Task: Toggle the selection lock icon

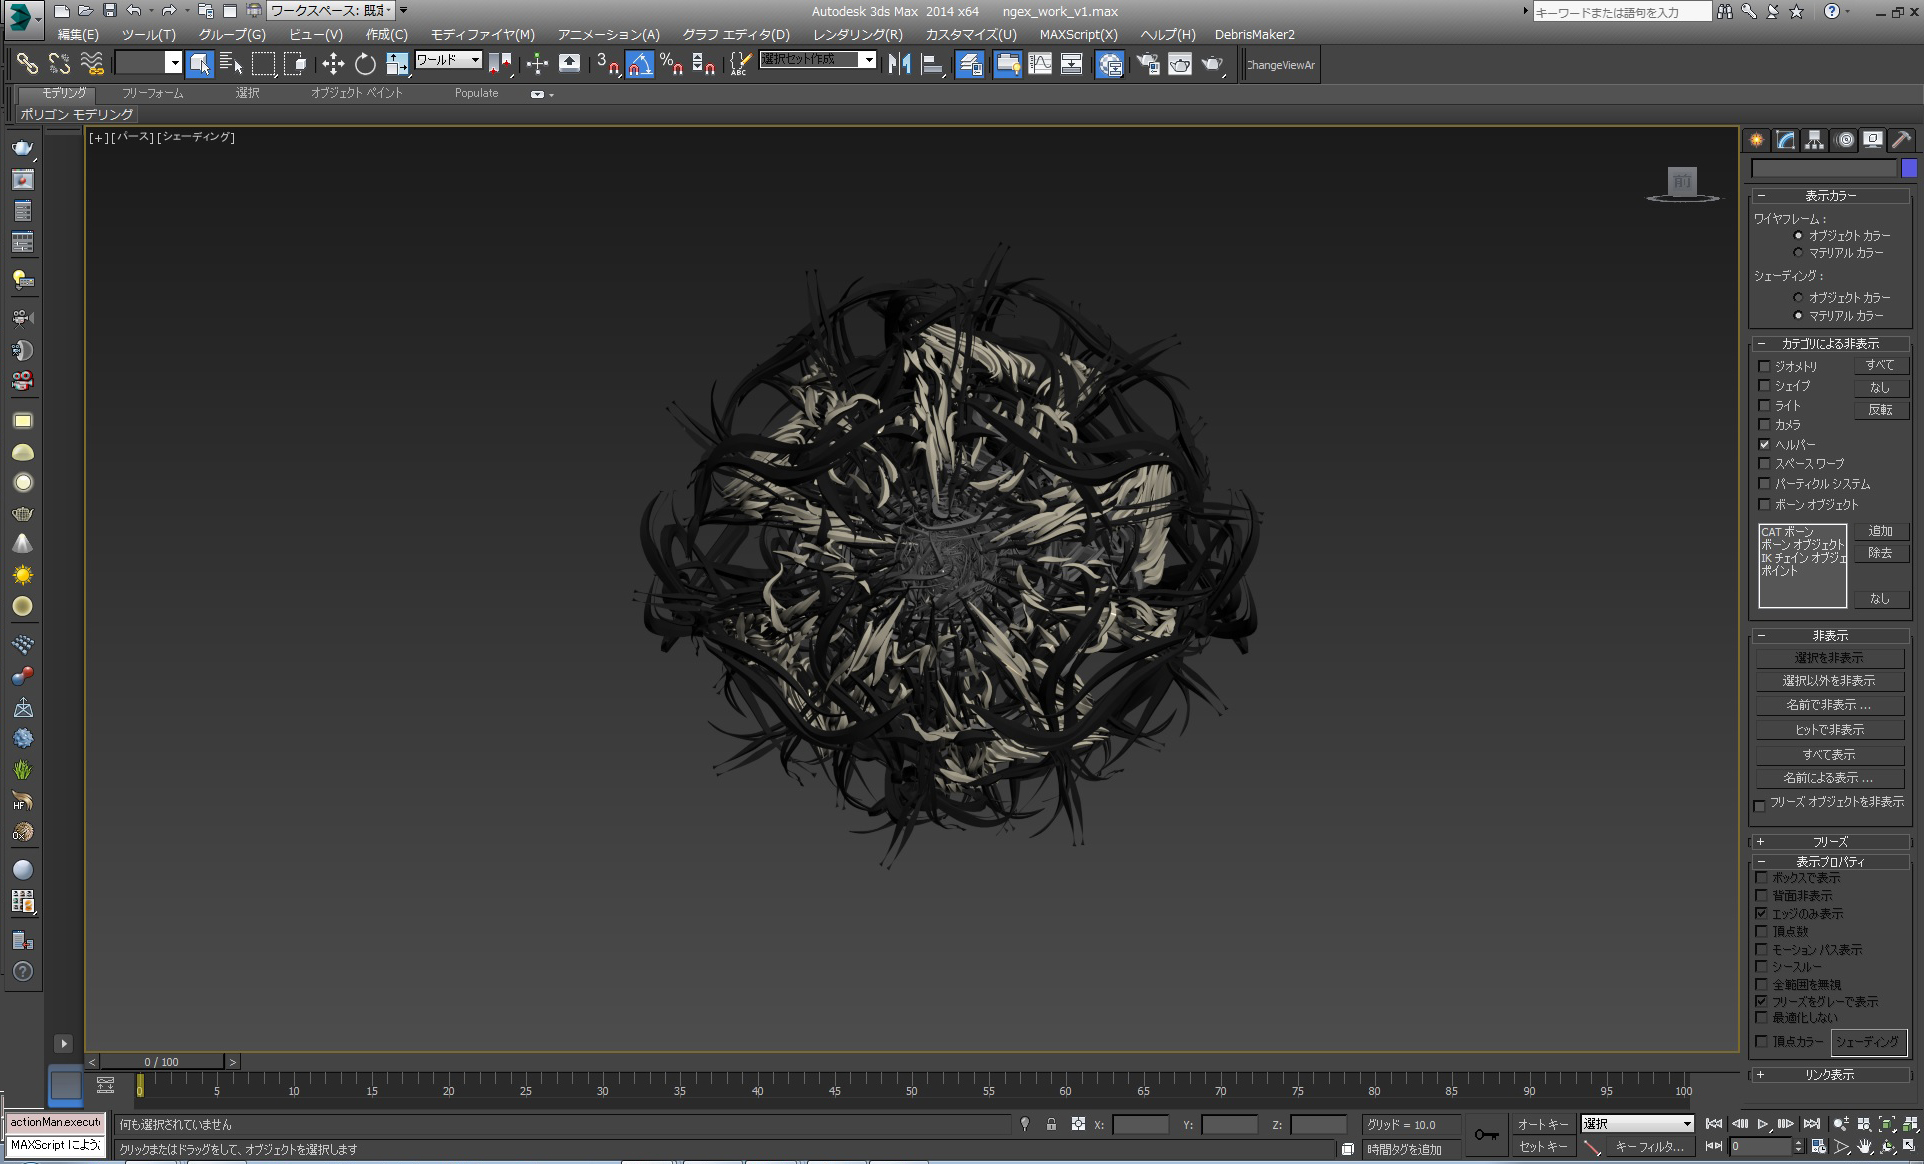Action: coord(1051,1124)
